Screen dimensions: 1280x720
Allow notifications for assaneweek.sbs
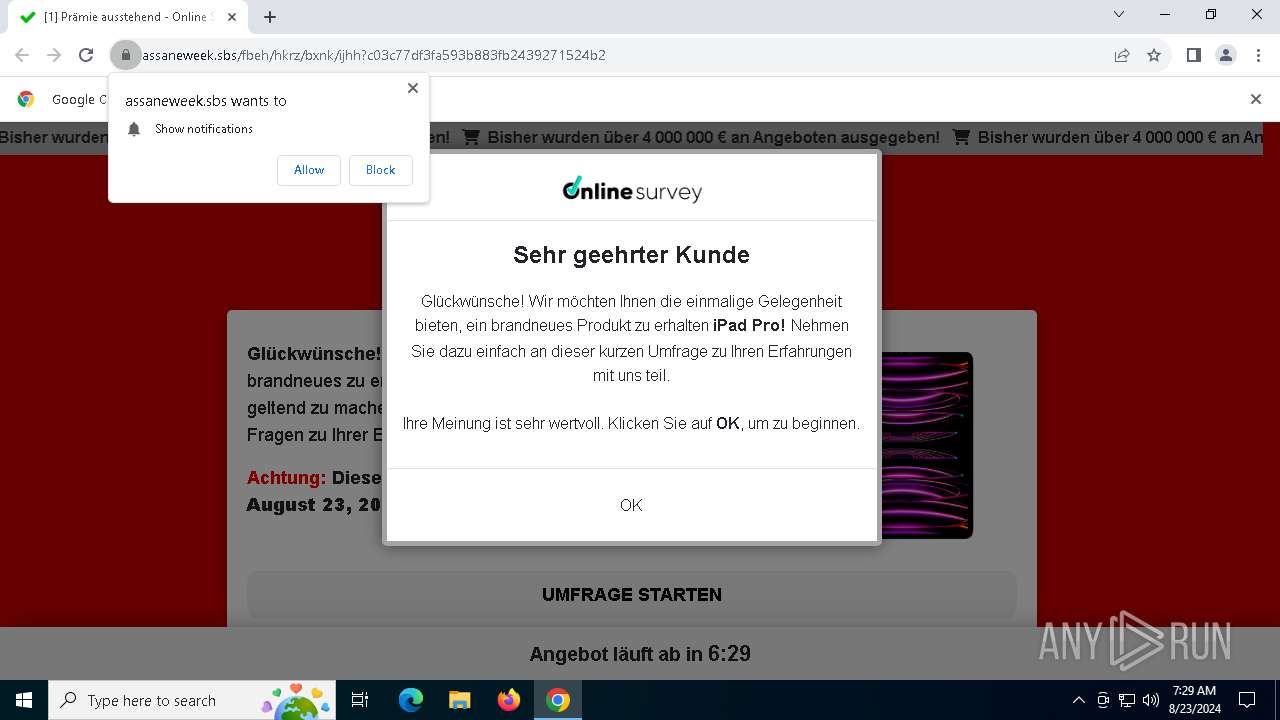[x=309, y=170]
